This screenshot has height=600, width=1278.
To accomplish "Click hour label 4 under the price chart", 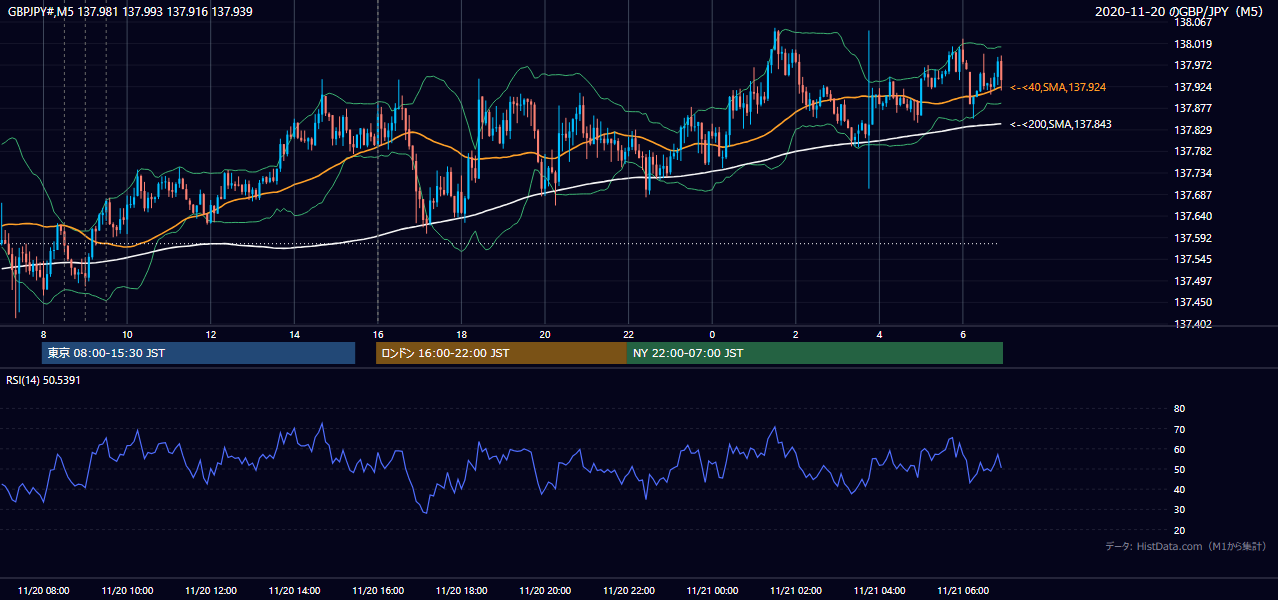I will point(879,334).
